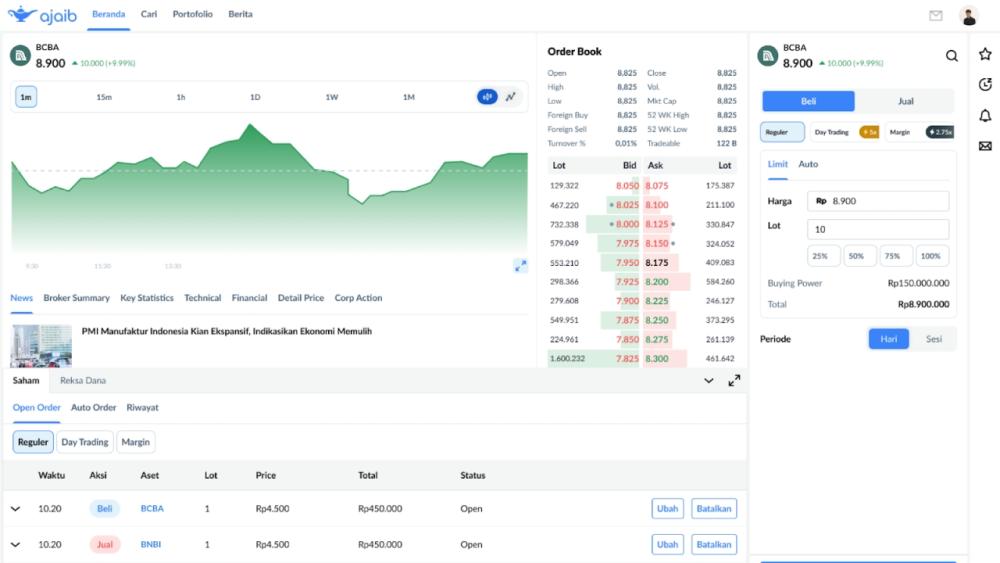Select the 1W chart timeframe
1000x563 pixels.
(332, 97)
